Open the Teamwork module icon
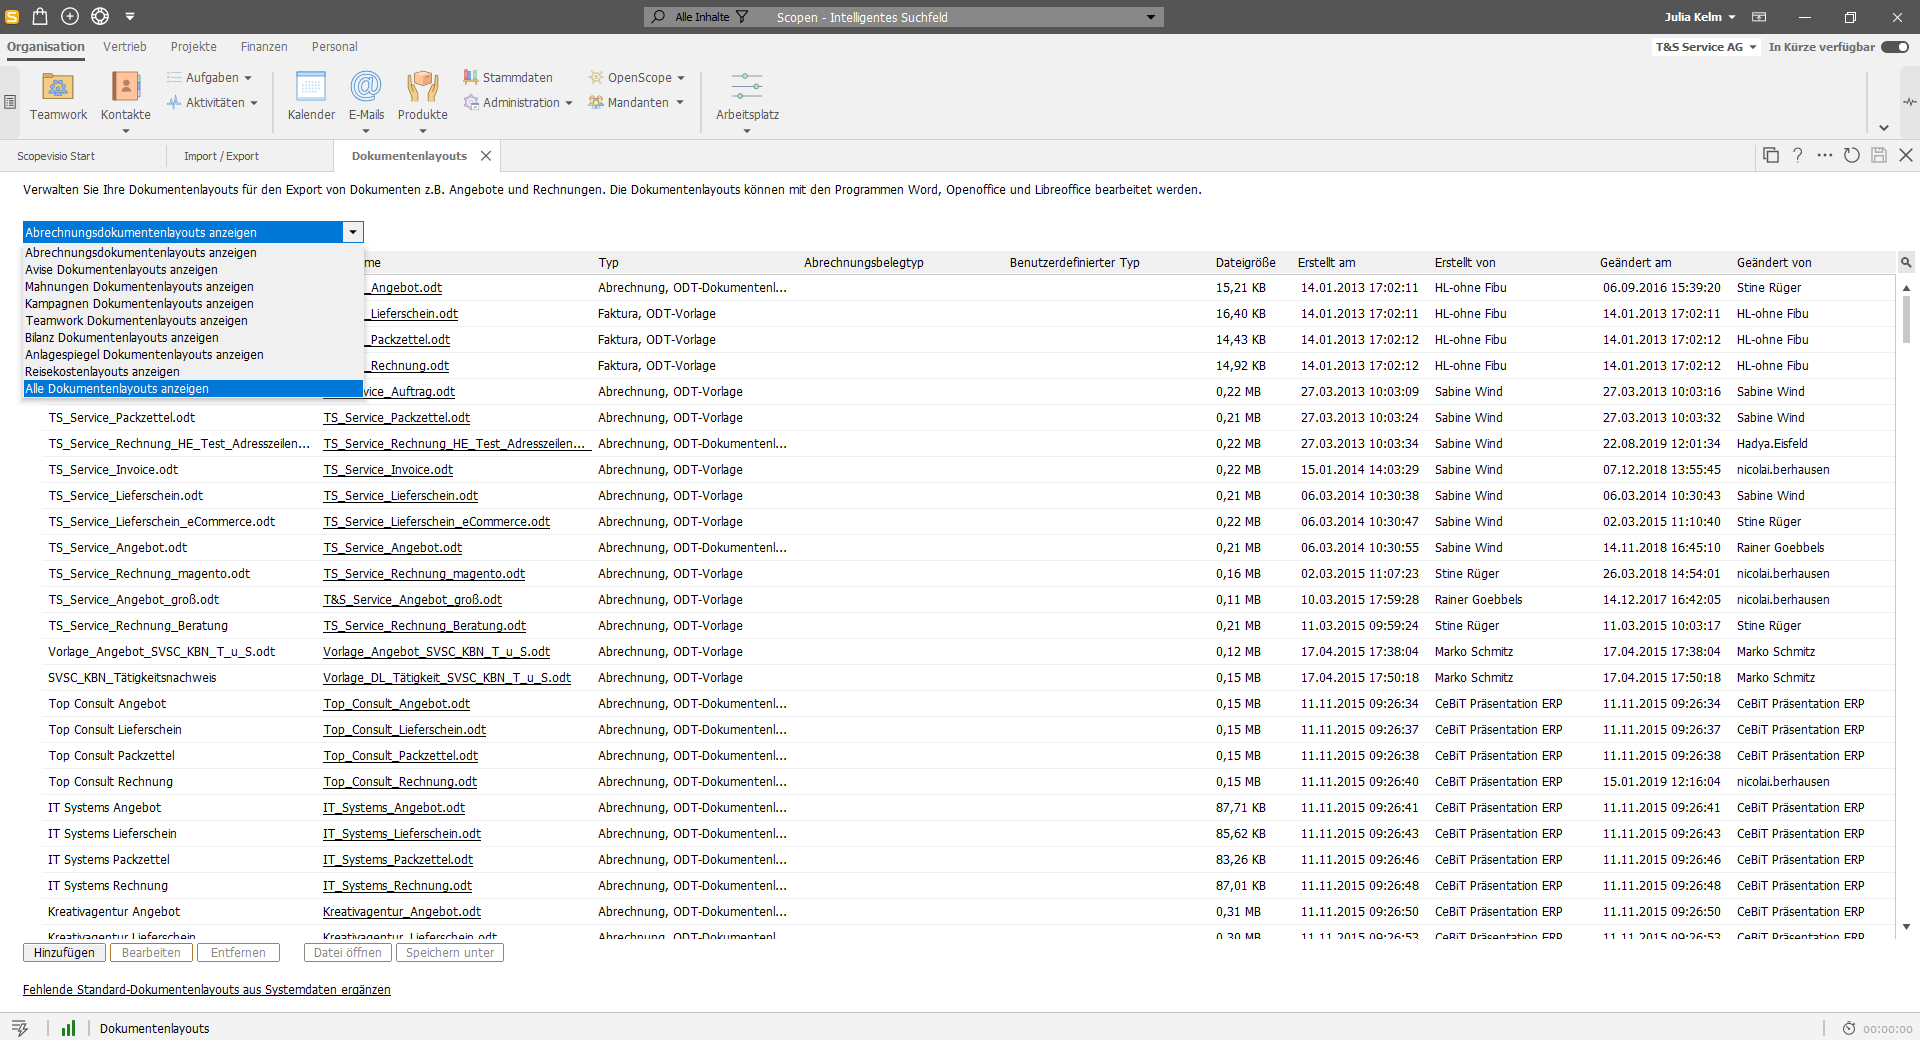The height and width of the screenshot is (1040, 1920). pyautogui.click(x=58, y=88)
